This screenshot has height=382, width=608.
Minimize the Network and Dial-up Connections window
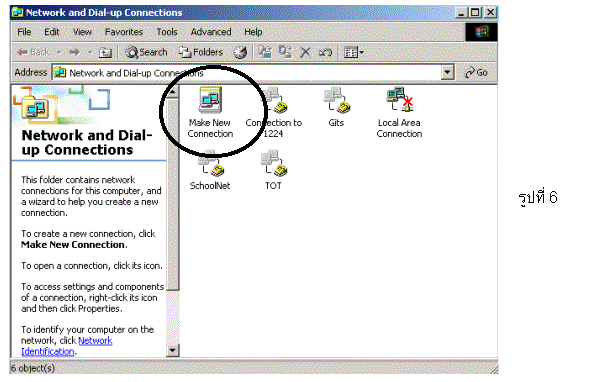(461, 12)
